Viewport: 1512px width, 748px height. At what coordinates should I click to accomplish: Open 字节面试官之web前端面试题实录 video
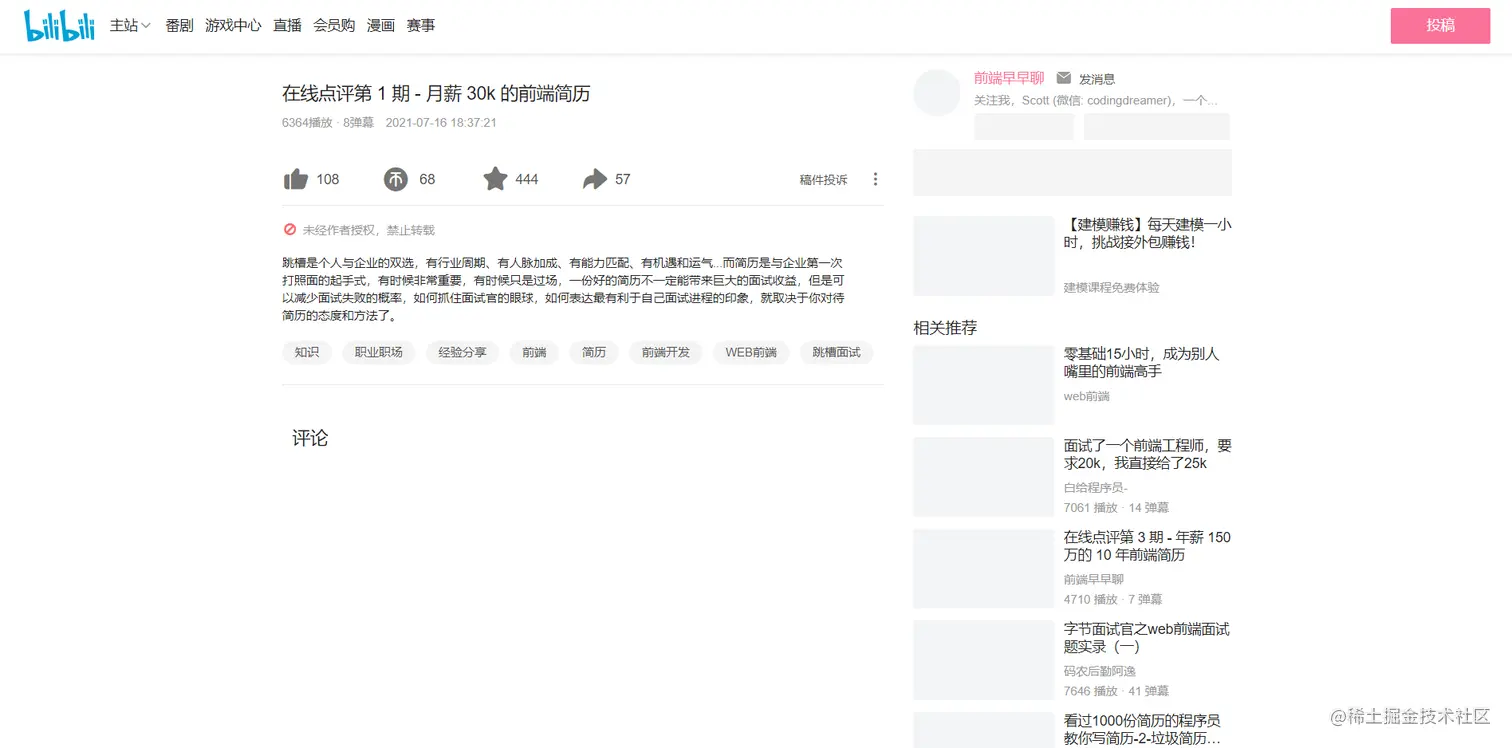pos(1147,638)
